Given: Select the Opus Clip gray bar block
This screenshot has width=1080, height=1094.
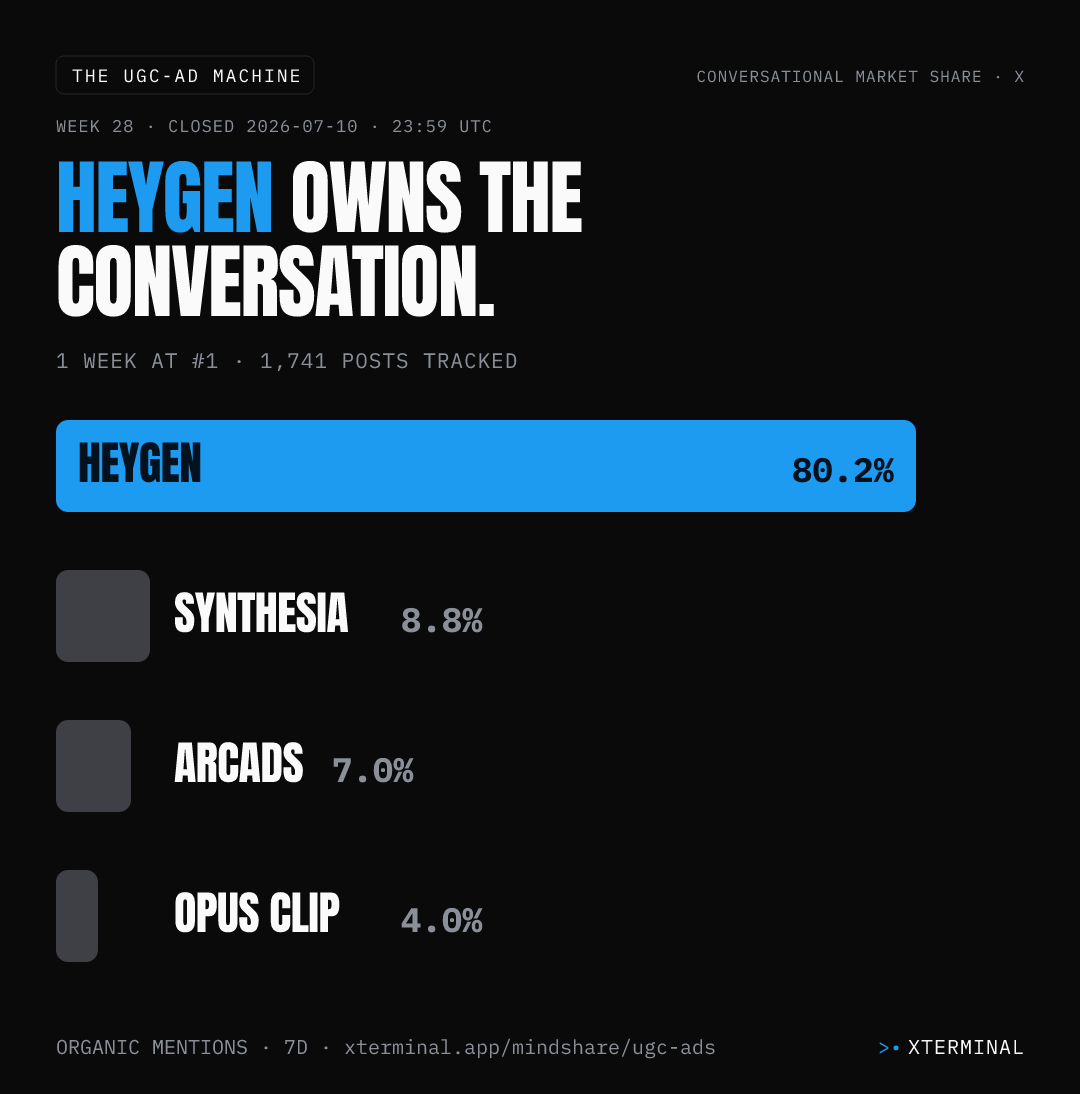Looking at the screenshot, I should click(77, 916).
